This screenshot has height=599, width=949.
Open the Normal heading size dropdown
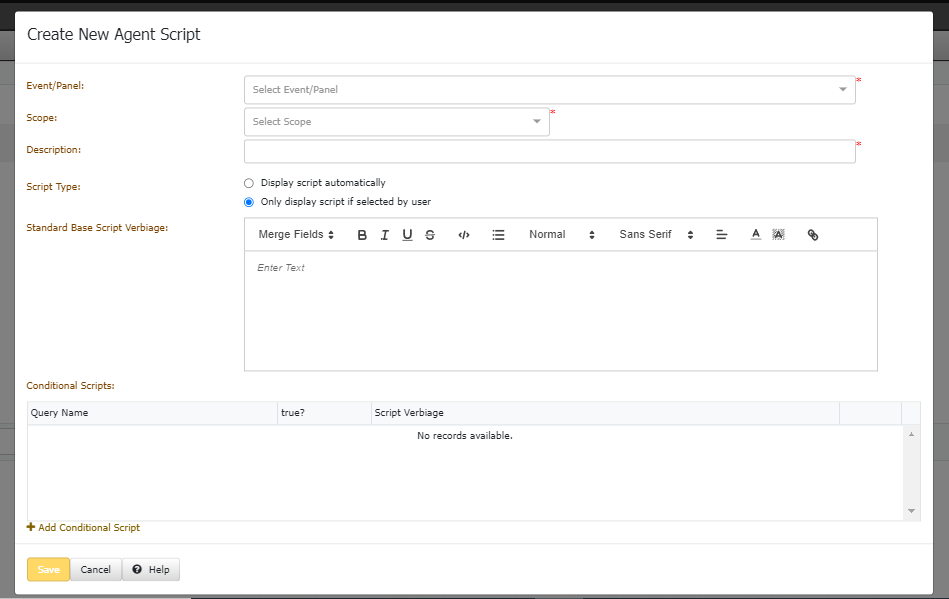click(561, 235)
